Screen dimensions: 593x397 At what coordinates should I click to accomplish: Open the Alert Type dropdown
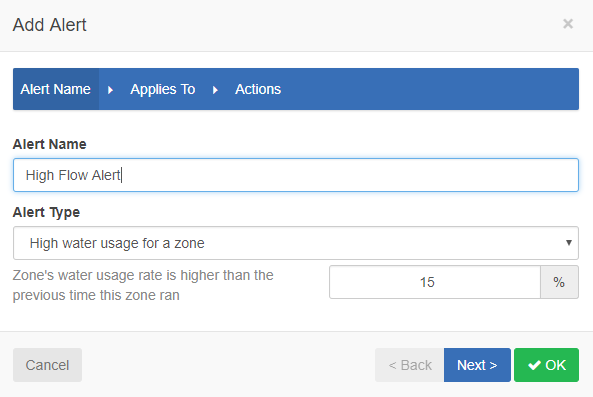[296, 243]
